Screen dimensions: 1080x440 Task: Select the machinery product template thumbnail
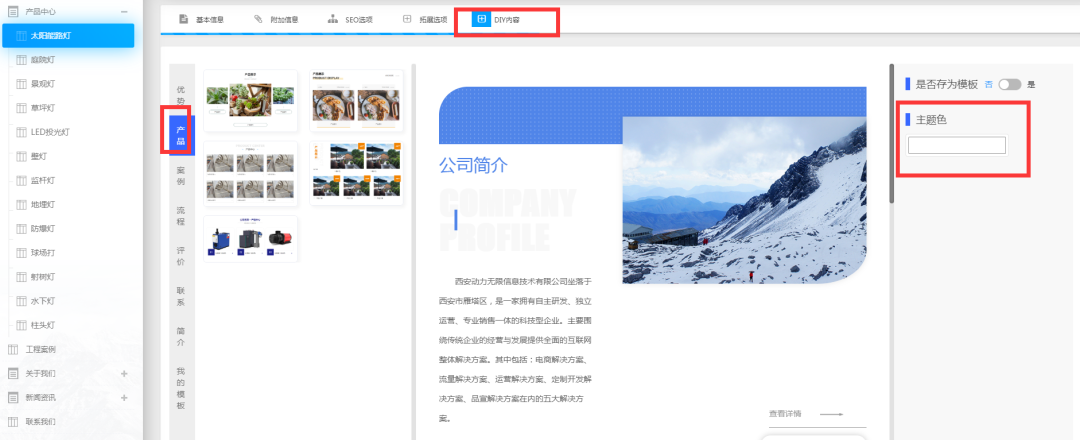coord(250,240)
